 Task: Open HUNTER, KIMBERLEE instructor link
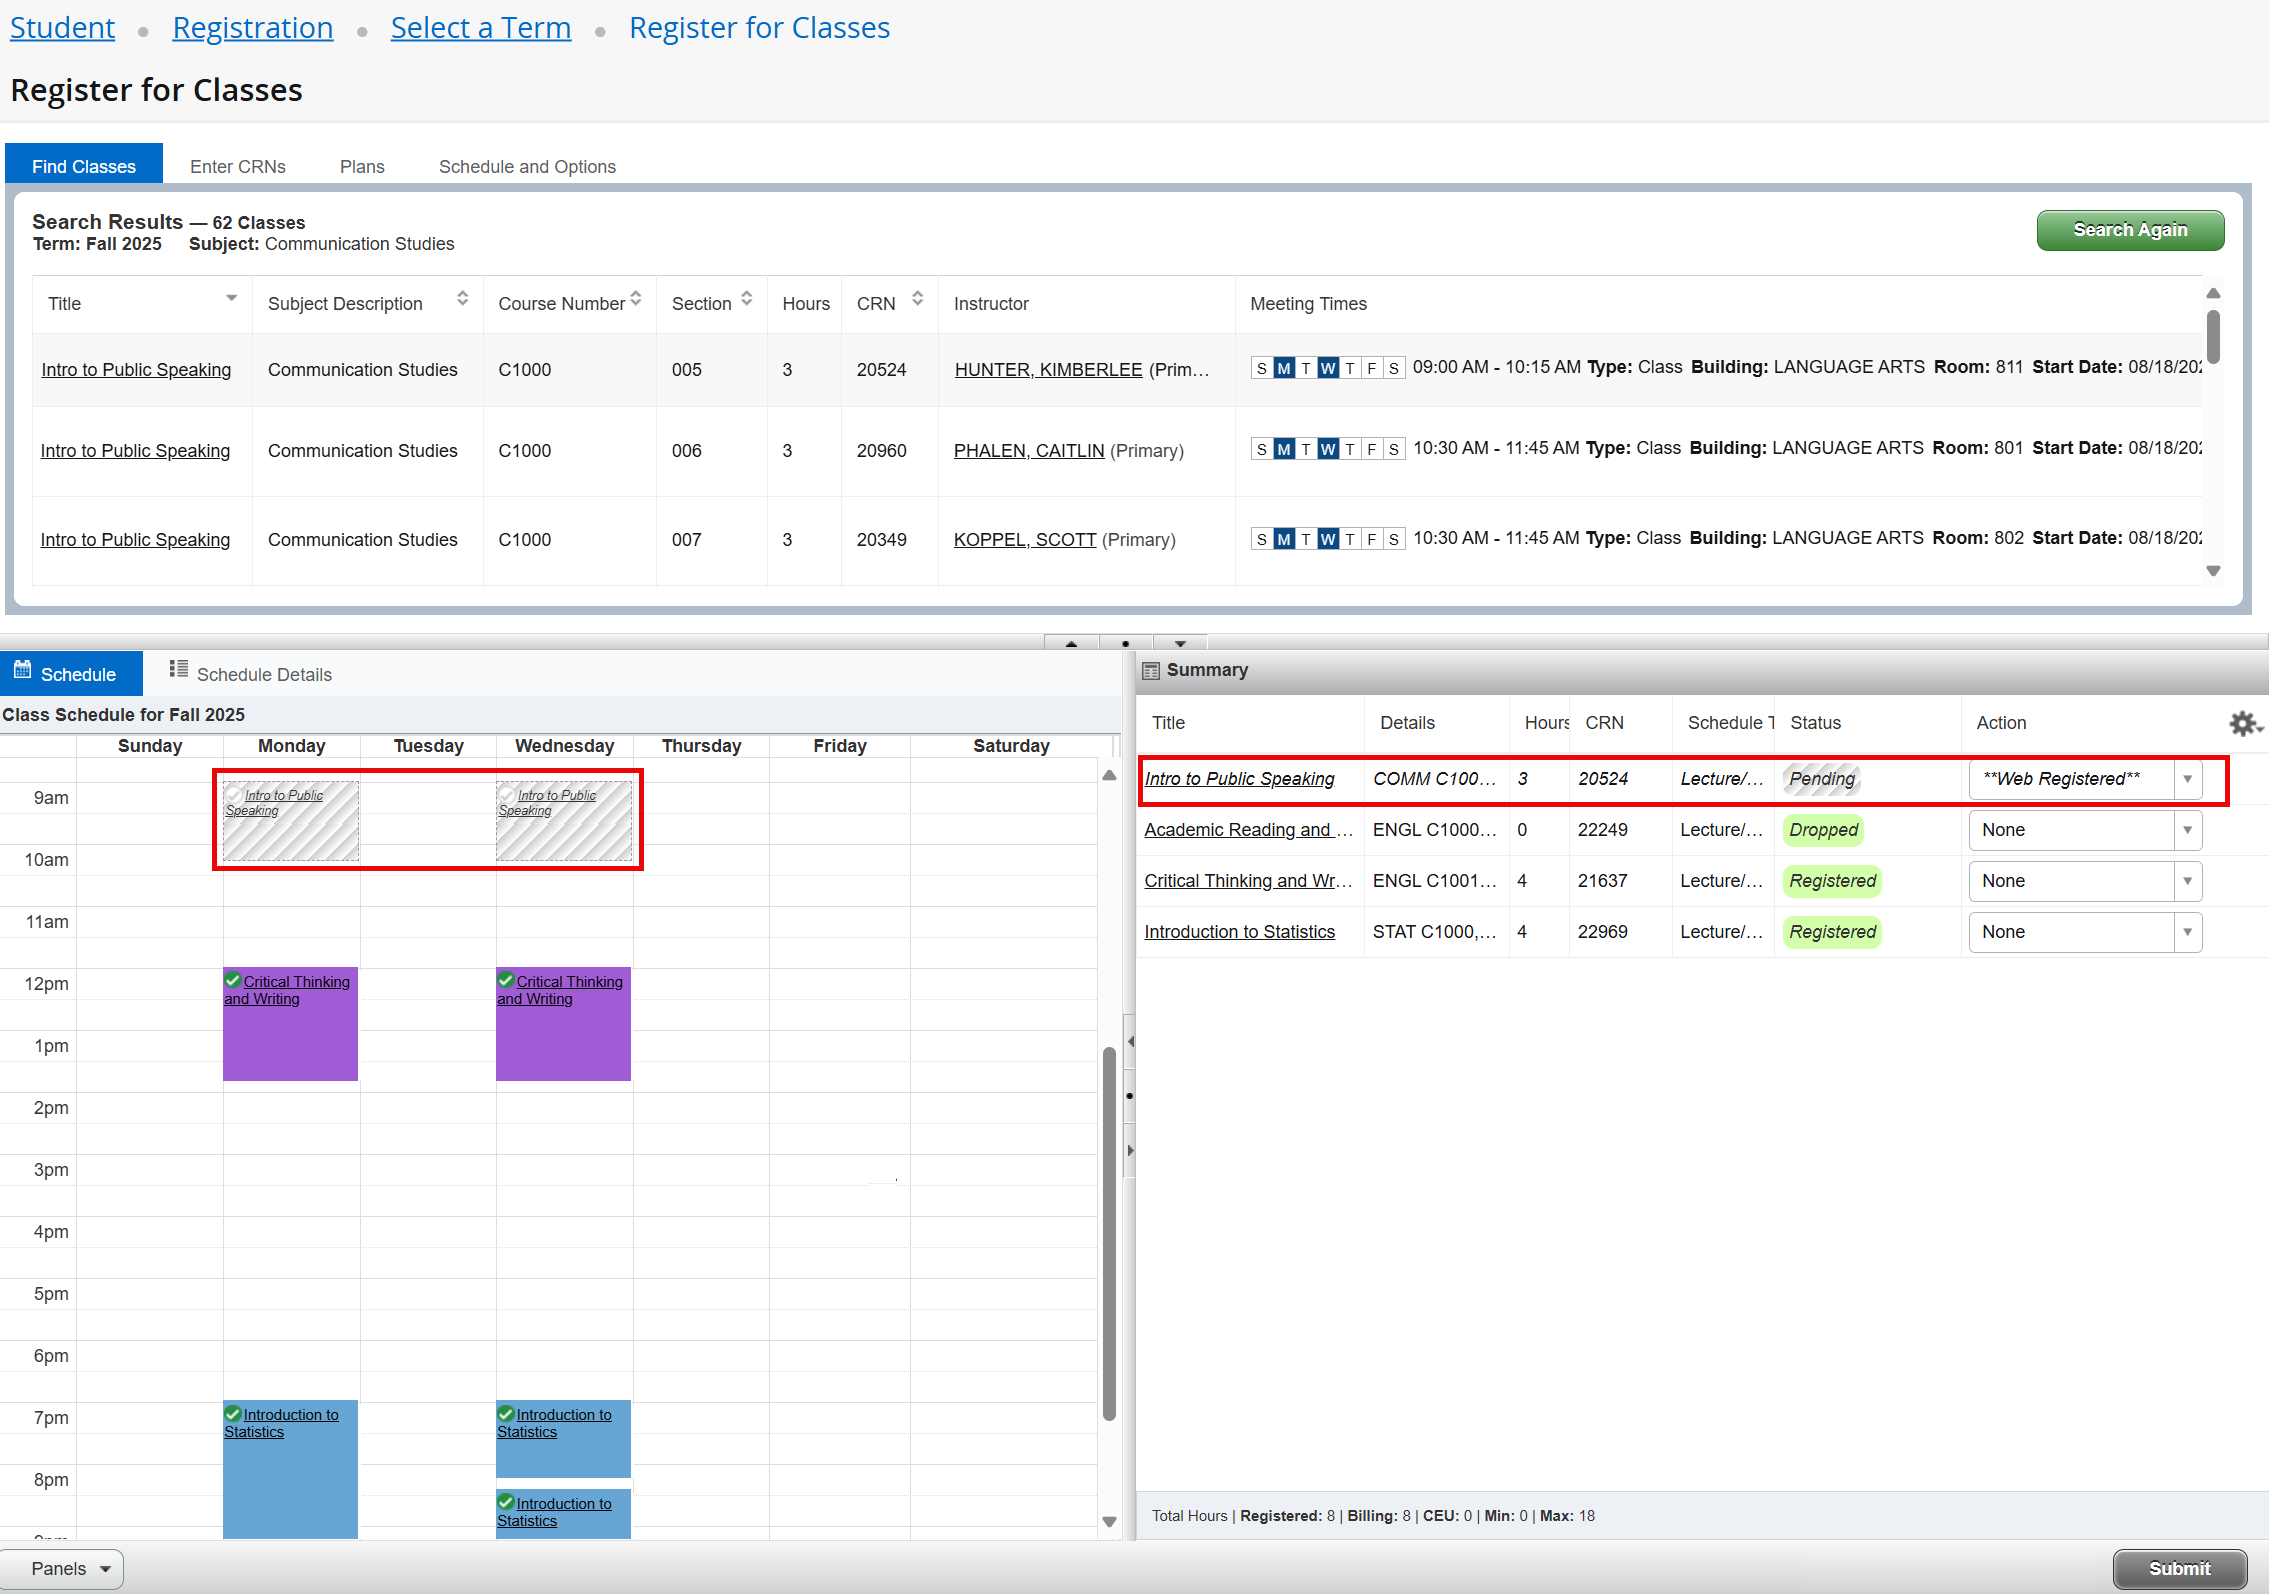(x=1048, y=370)
